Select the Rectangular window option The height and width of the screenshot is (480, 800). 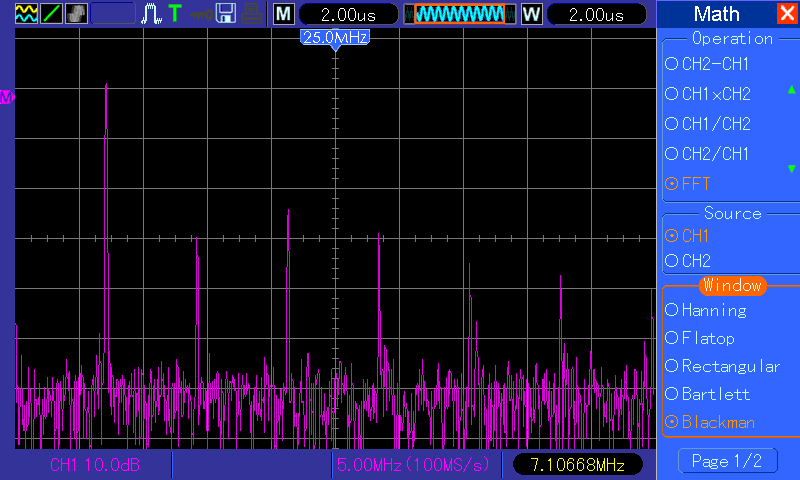pos(722,366)
